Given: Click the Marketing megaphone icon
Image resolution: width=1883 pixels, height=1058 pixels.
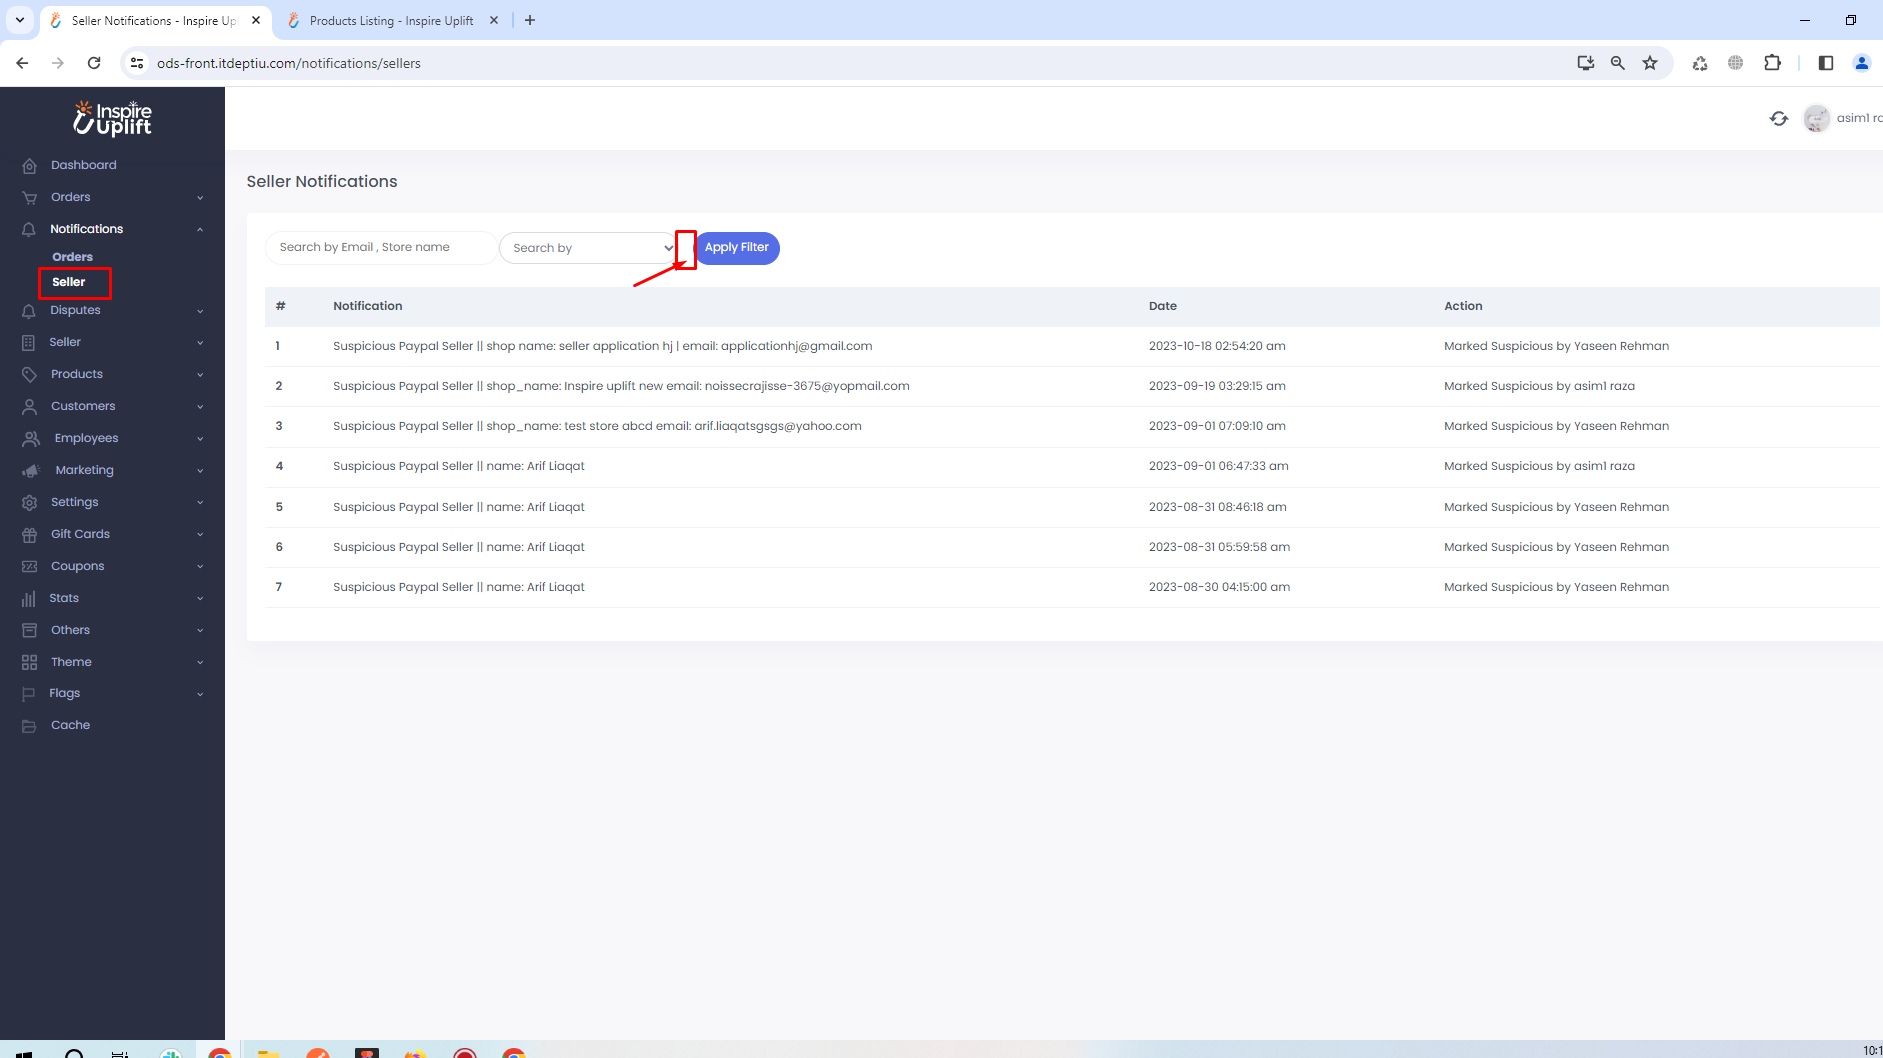Looking at the screenshot, I should [31, 471].
